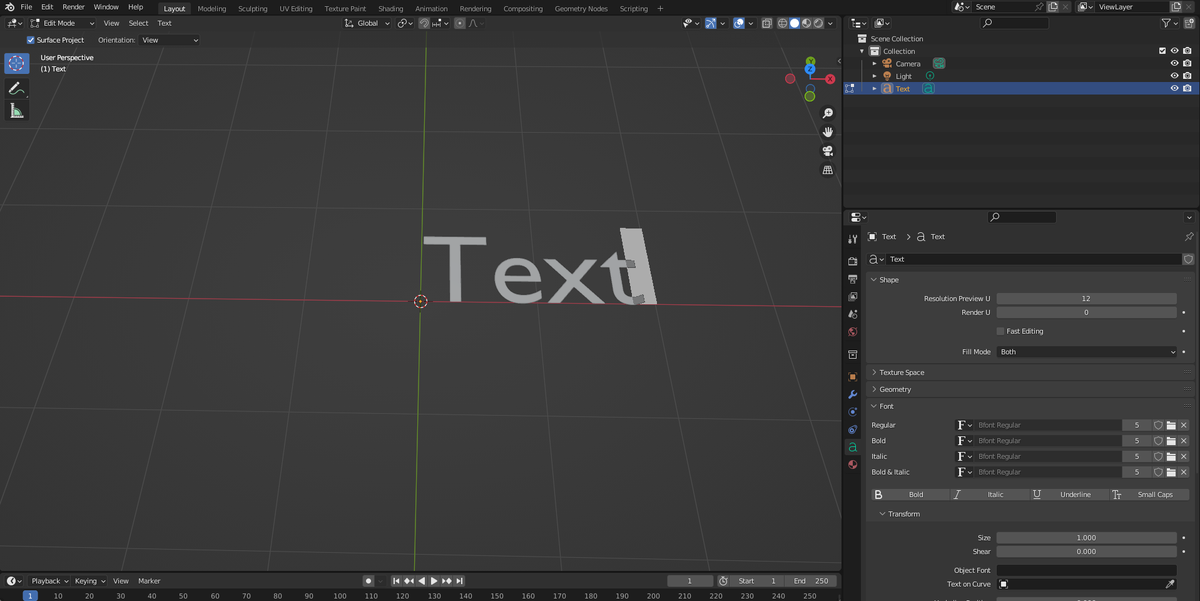Open the View Layer properties tab
1200x601 pixels.
pyautogui.click(x=853, y=297)
